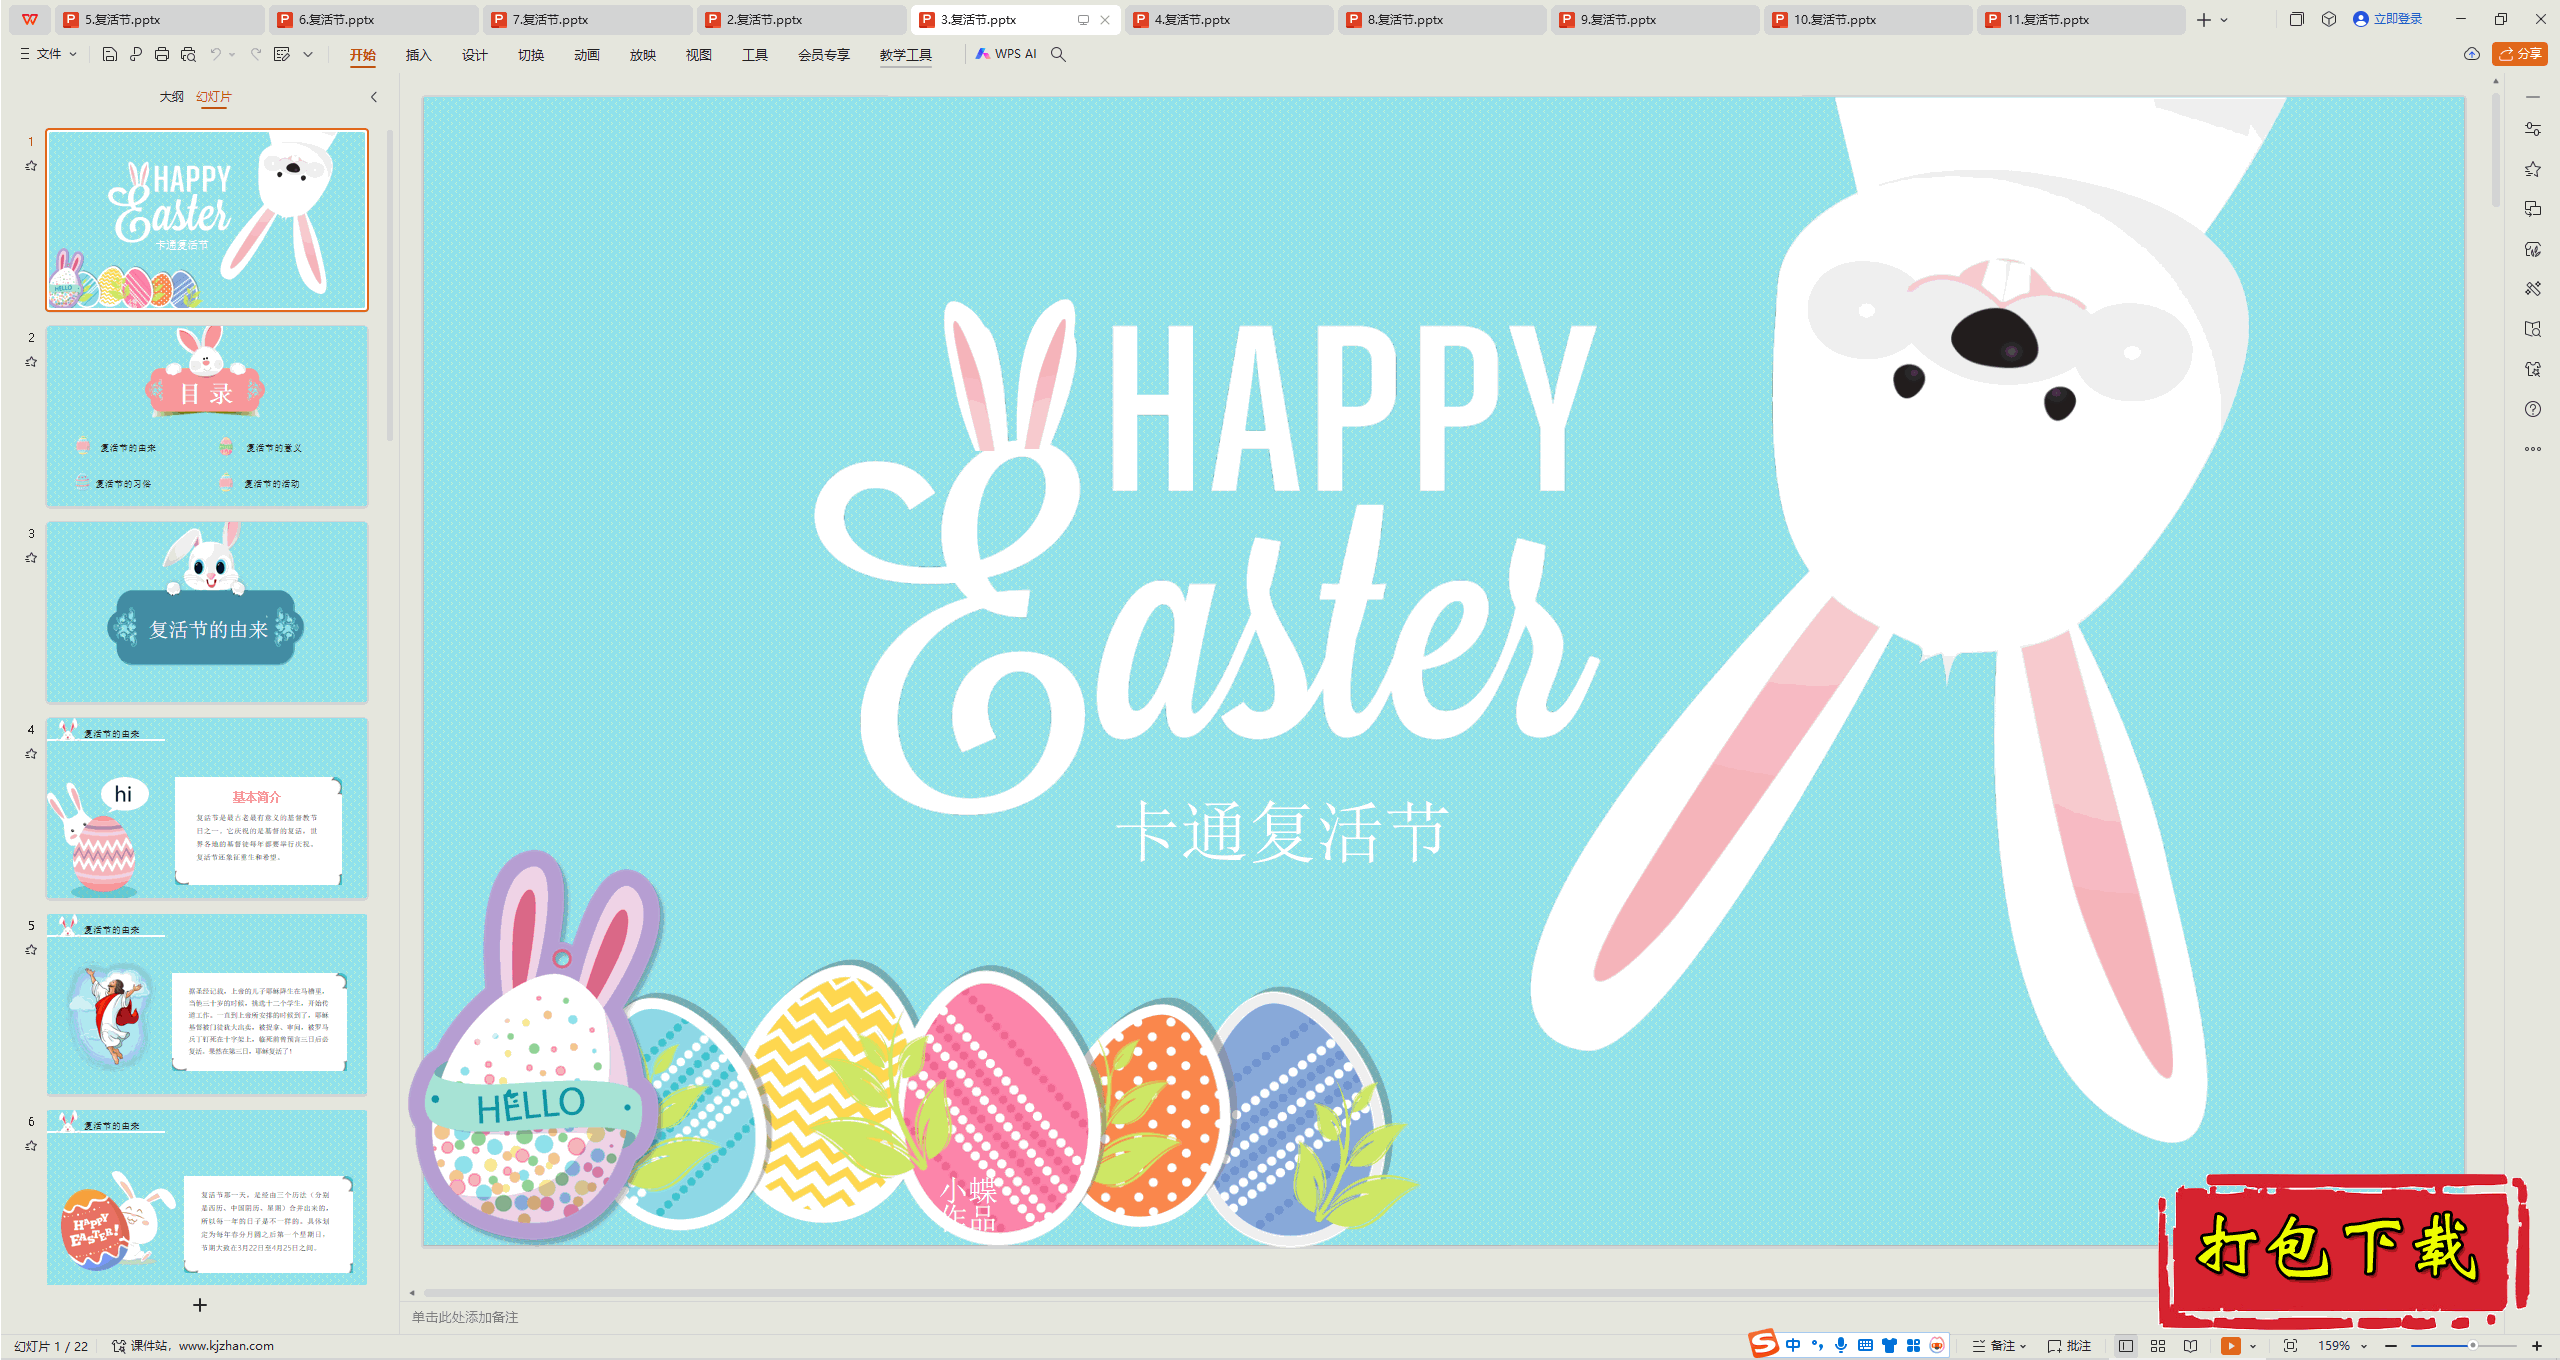Click the search magnifier icon
This screenshot has width=2560, height=1360.
[1058, 55]
